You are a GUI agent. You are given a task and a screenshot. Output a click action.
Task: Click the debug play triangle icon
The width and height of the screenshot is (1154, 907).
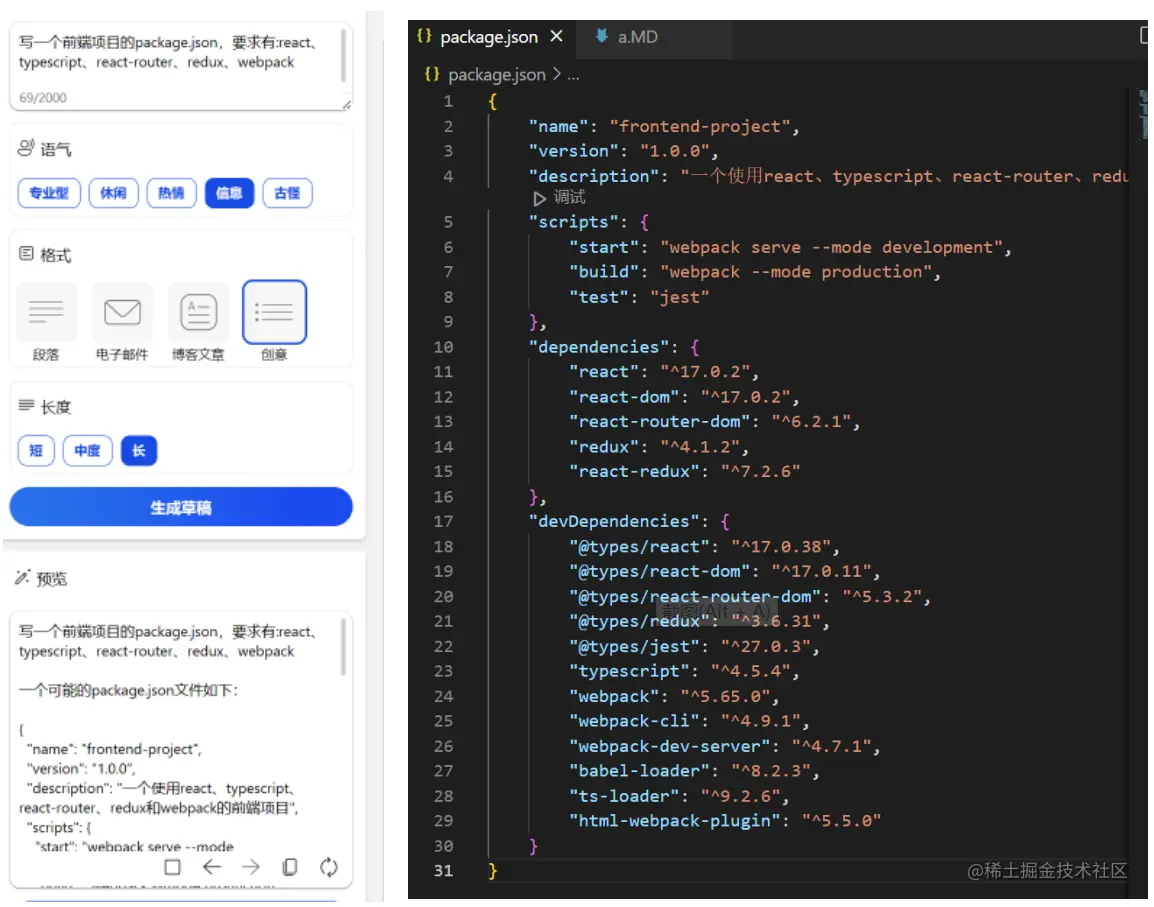click(x=539, y=198)
